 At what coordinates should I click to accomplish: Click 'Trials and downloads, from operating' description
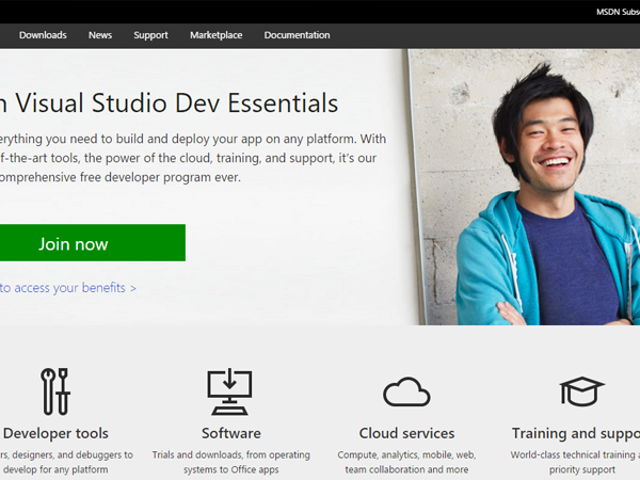(x=231, y=455)
